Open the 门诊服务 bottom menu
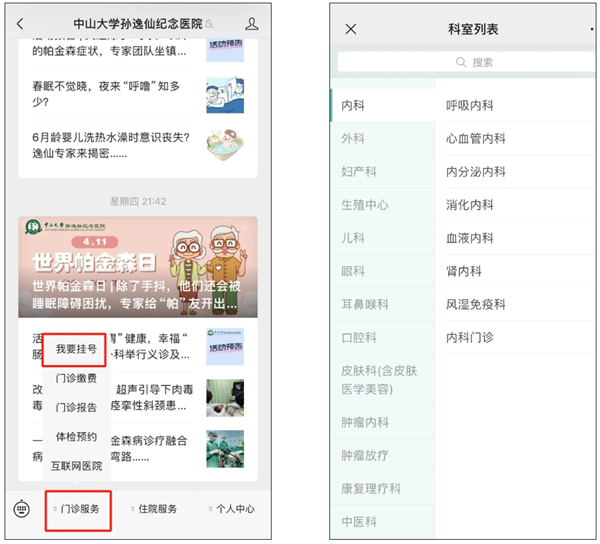The image size is (600, 544). (78, 509)
